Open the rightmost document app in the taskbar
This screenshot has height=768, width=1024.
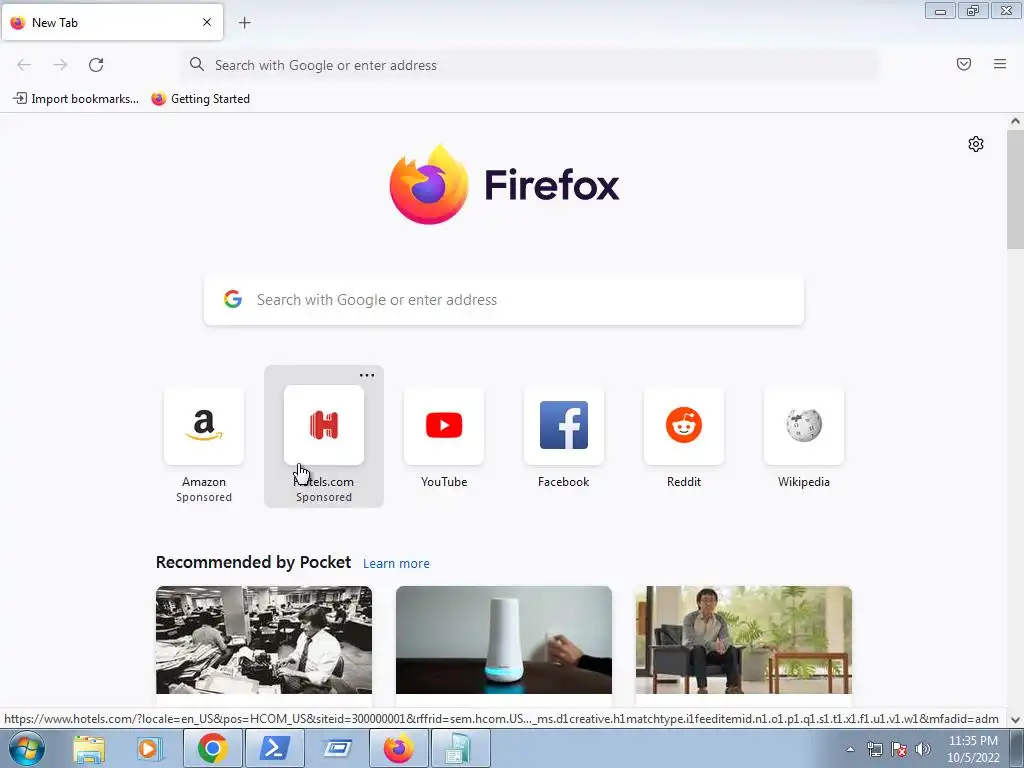460,748
